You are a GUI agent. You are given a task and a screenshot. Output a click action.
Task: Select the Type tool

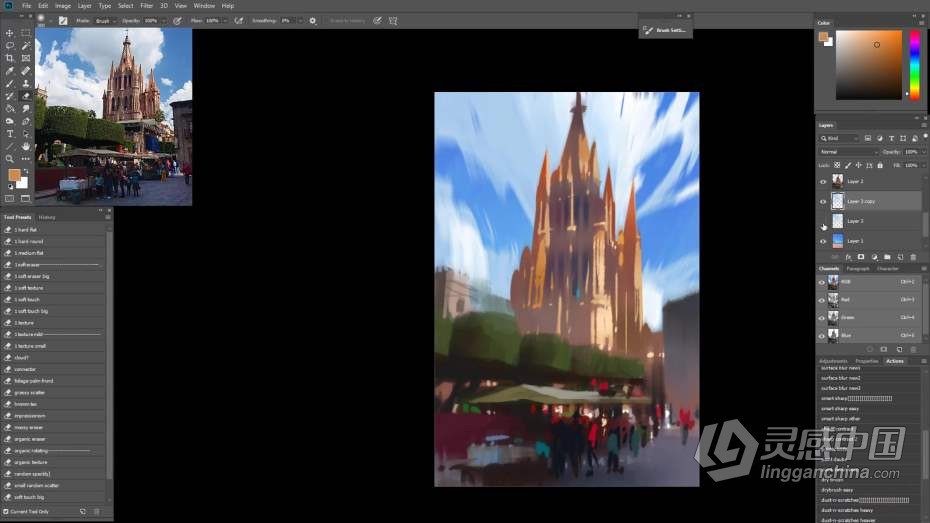tap(9, 134)
